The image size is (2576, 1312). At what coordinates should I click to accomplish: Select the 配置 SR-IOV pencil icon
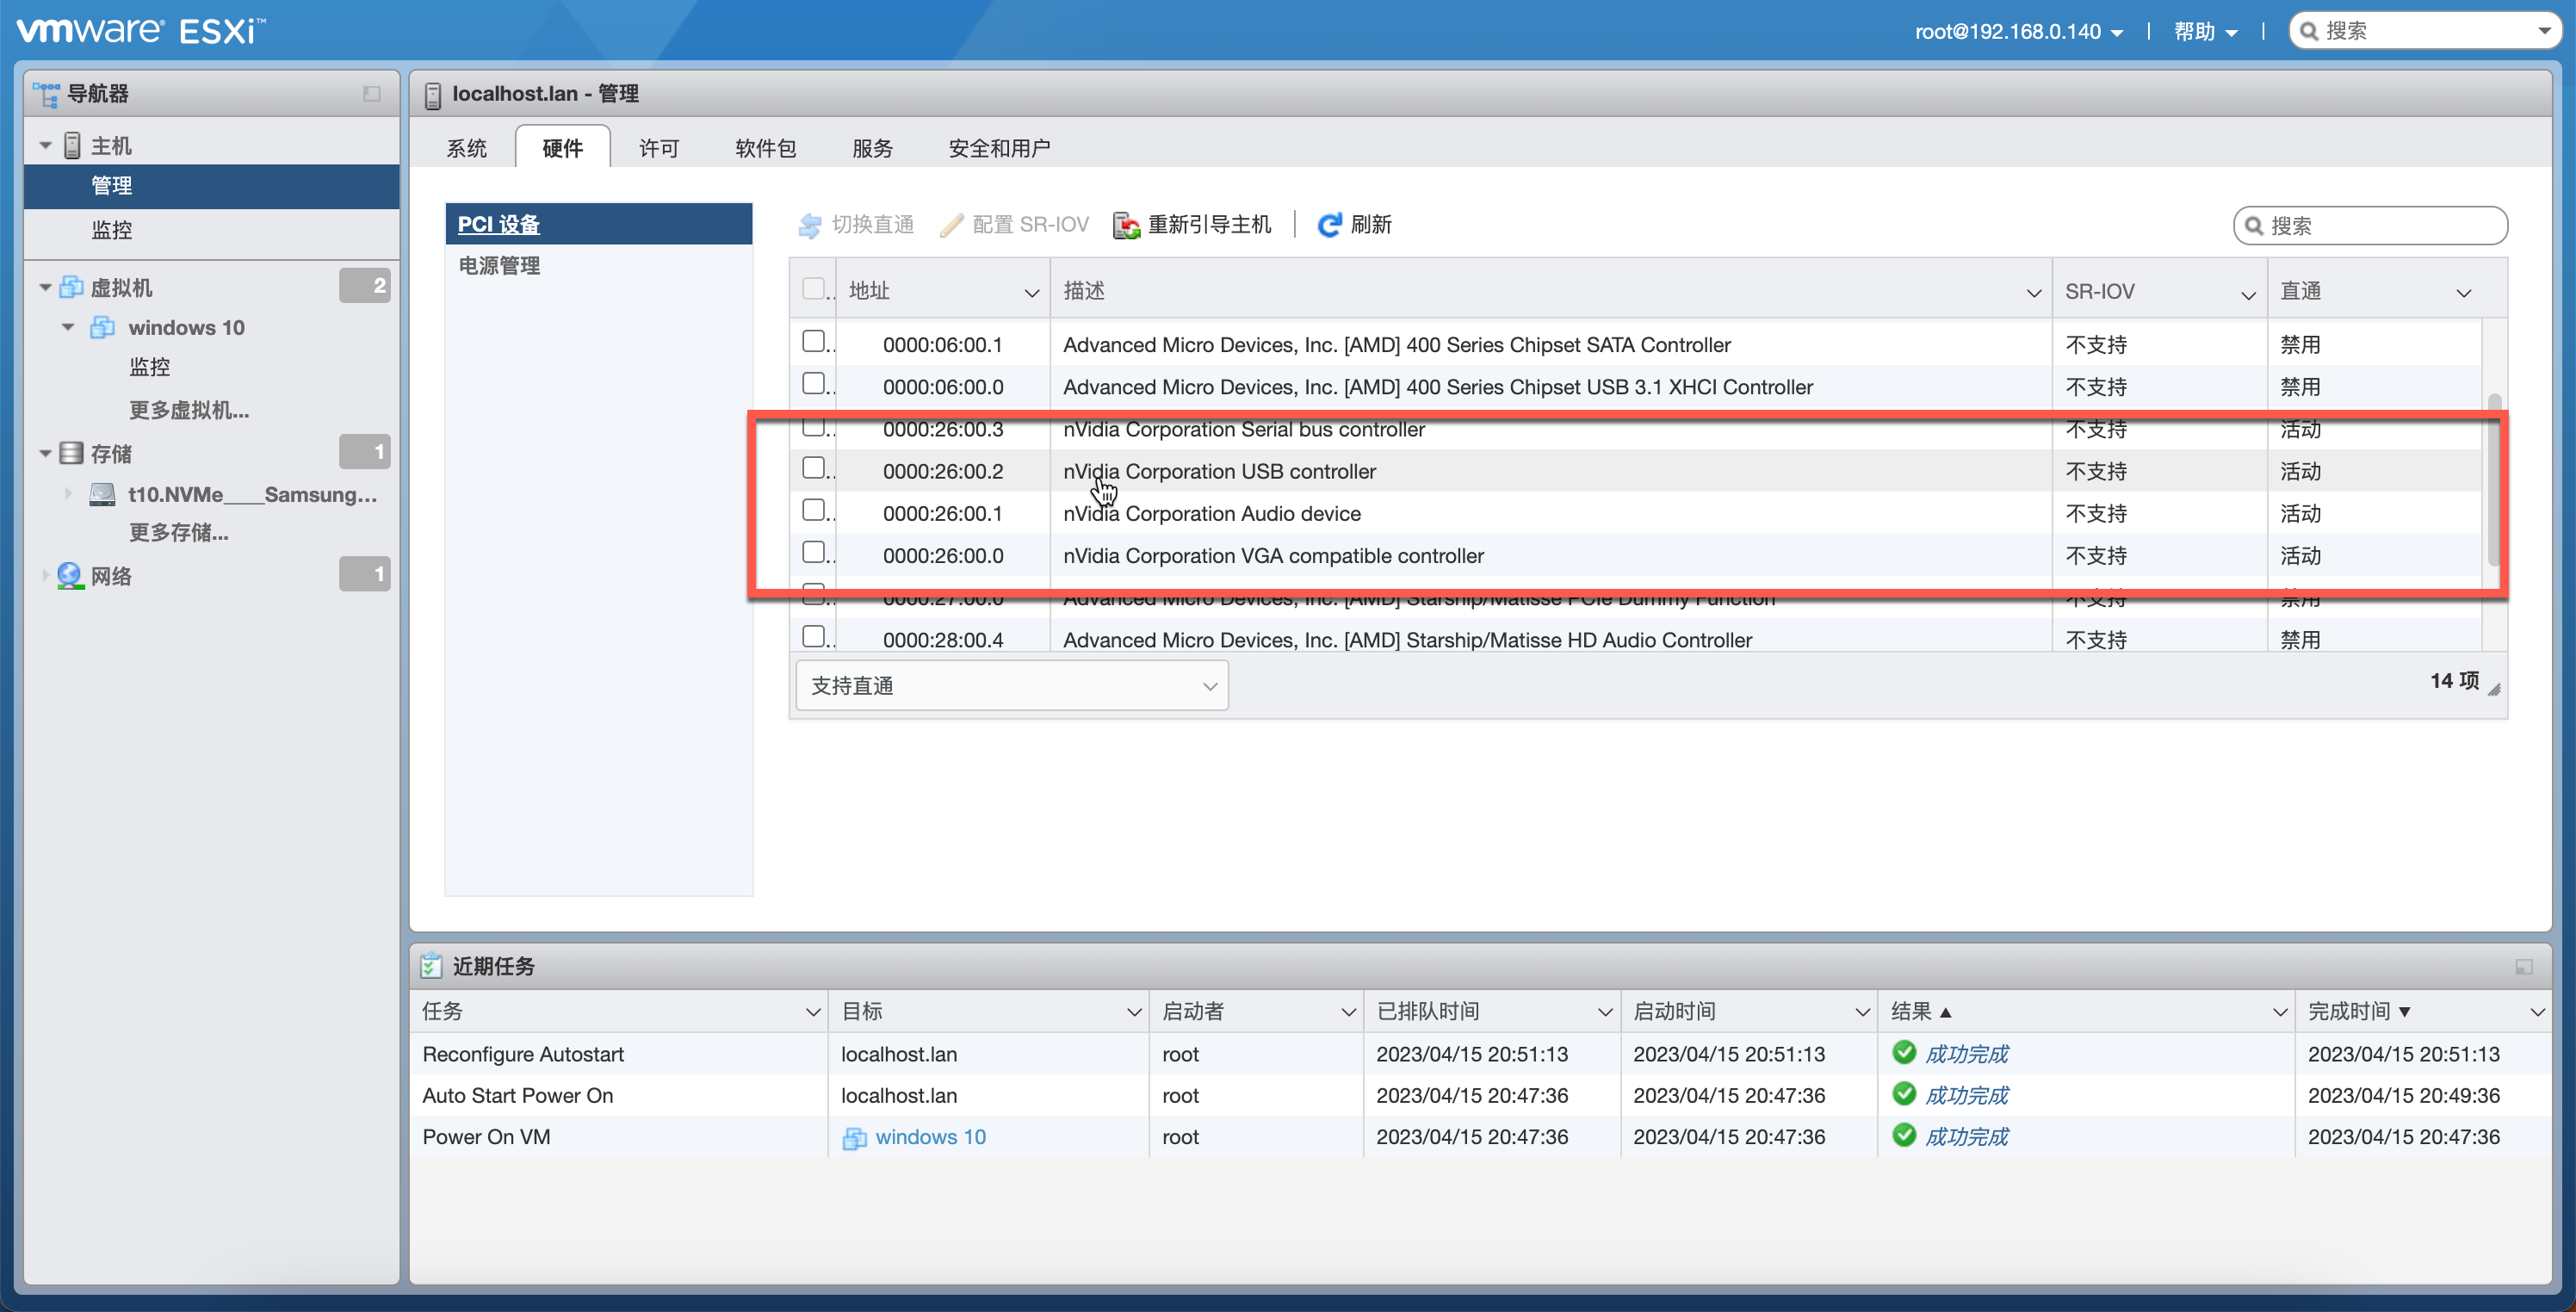[951, 224]
